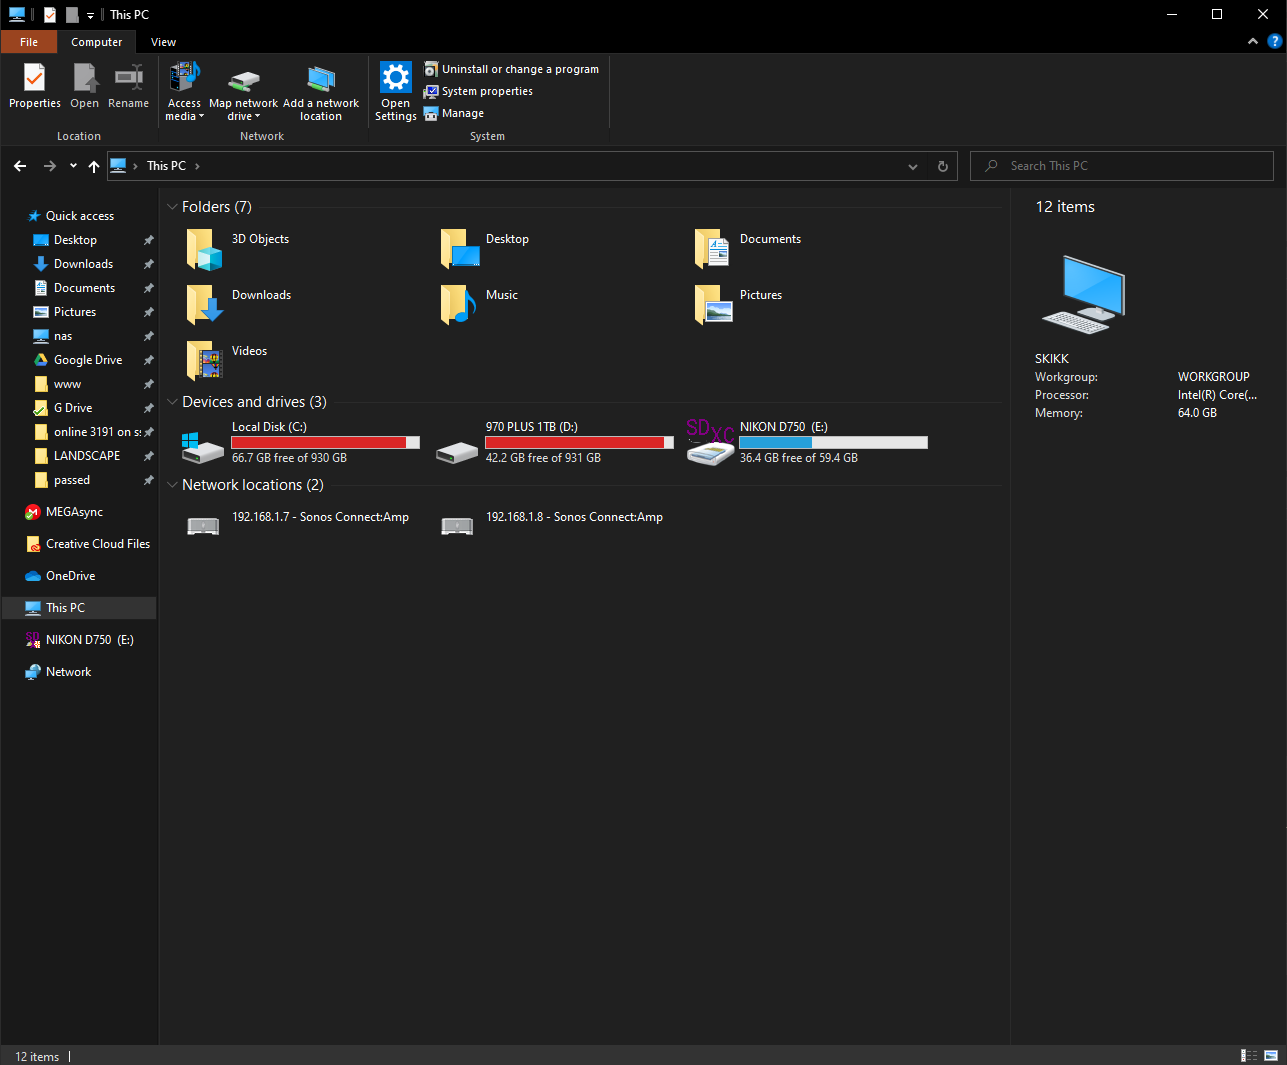Select the Videos folder

click(226, 361)
